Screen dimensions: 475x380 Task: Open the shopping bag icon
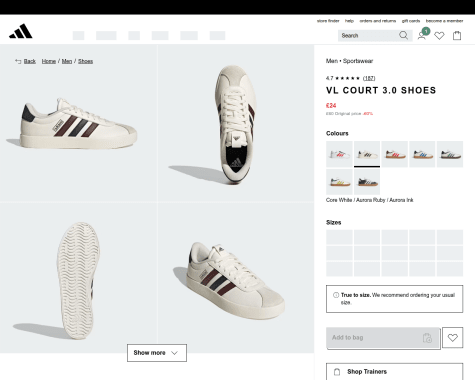[x=457, y=35]
